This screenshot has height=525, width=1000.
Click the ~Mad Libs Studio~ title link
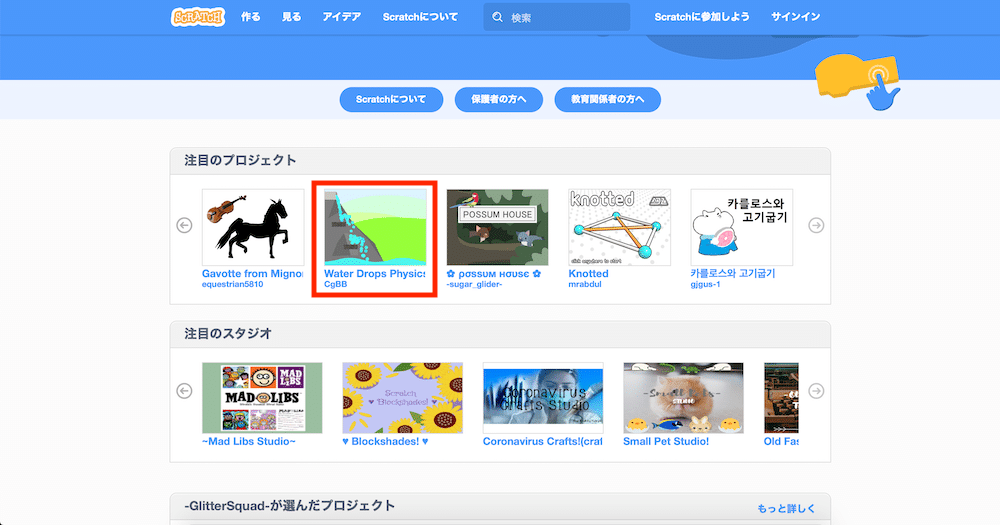(249, 441)
